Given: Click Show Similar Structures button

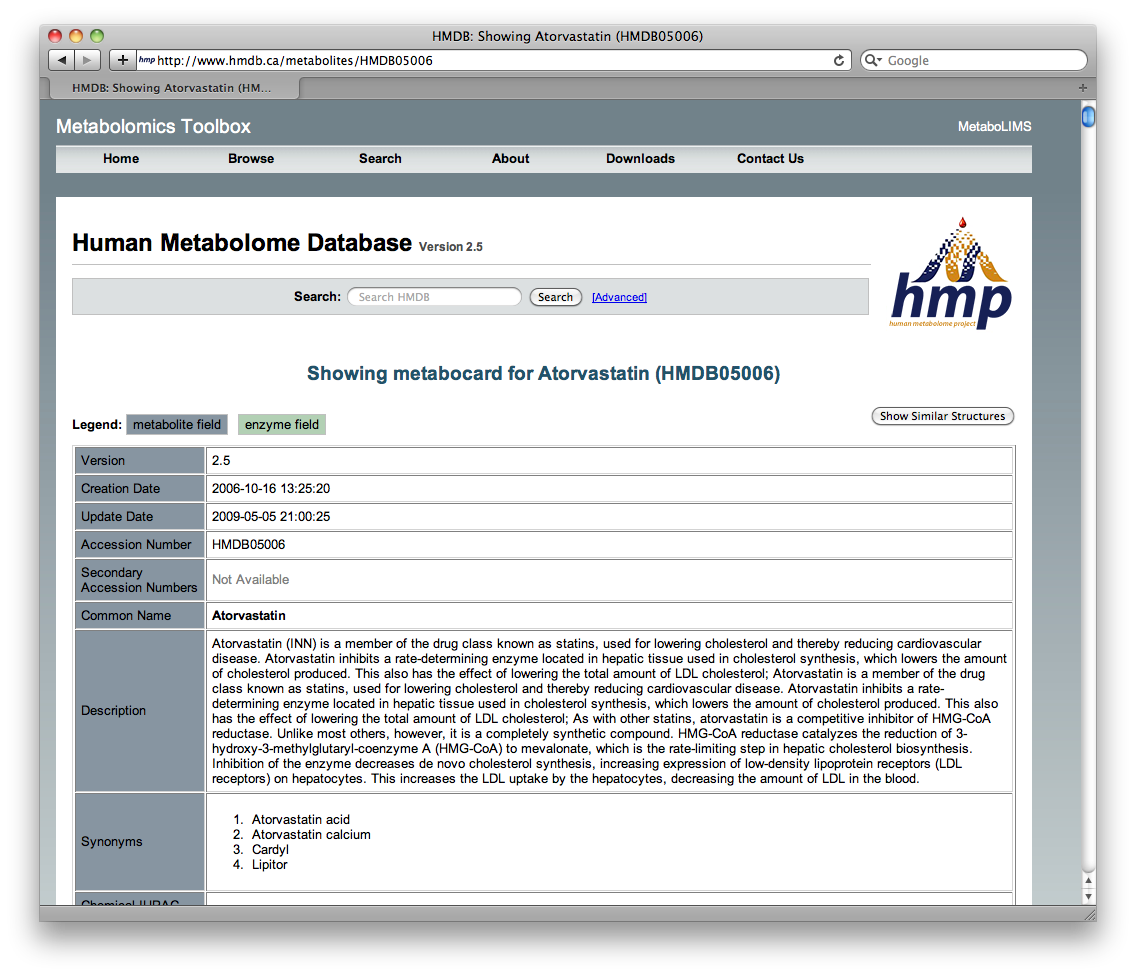Looking at the screenshot, I should click(x=942, y=416).
